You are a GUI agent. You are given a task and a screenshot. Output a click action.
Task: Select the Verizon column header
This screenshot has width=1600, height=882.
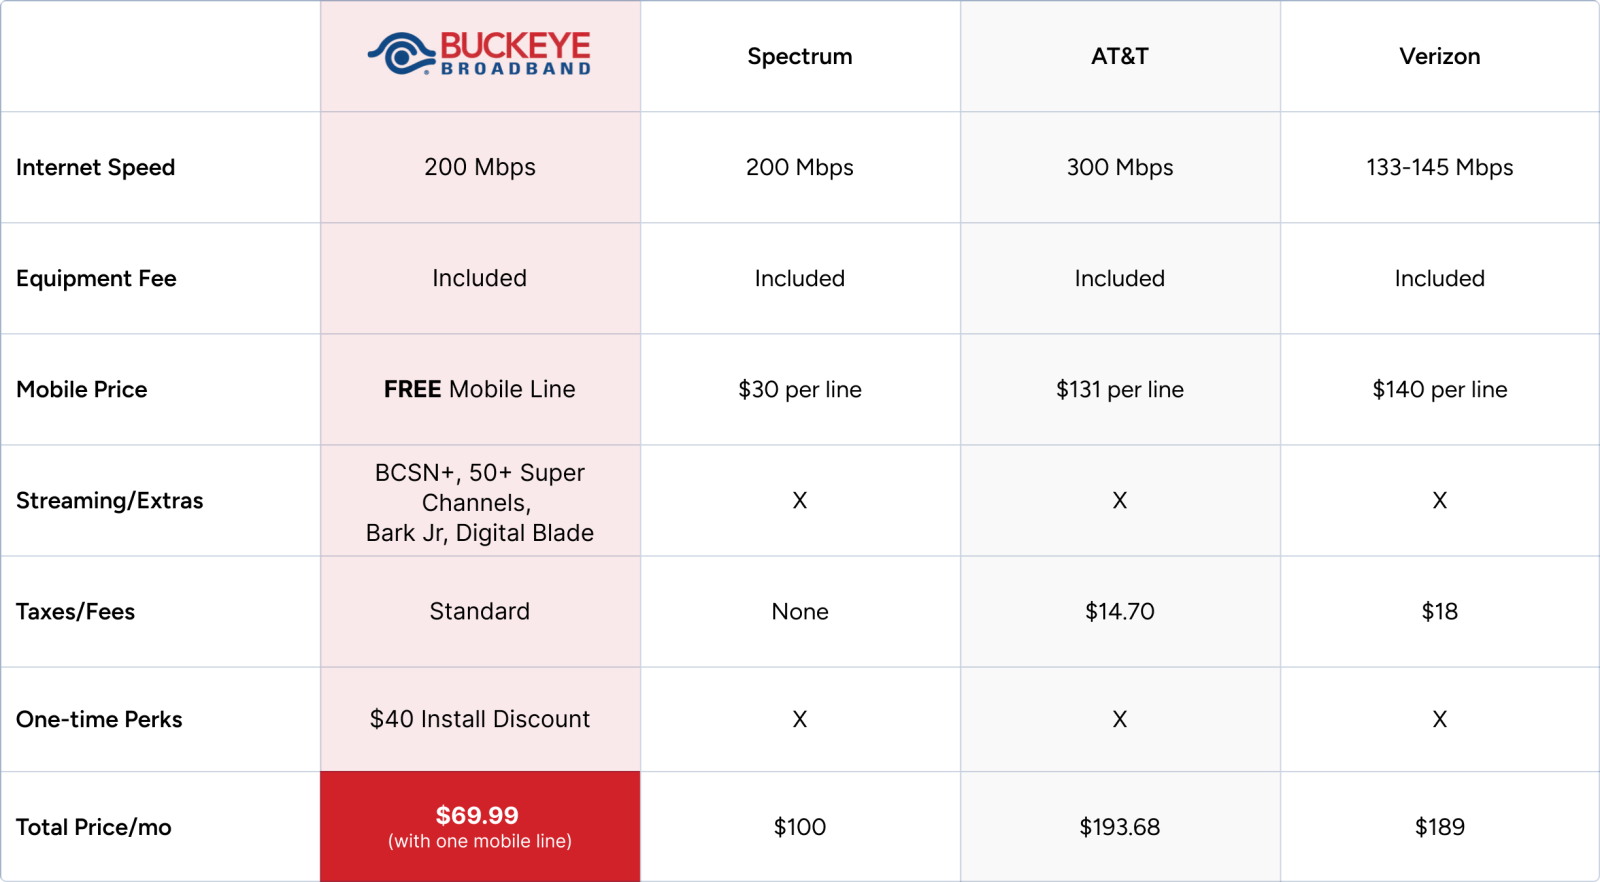click(1440, 57)
